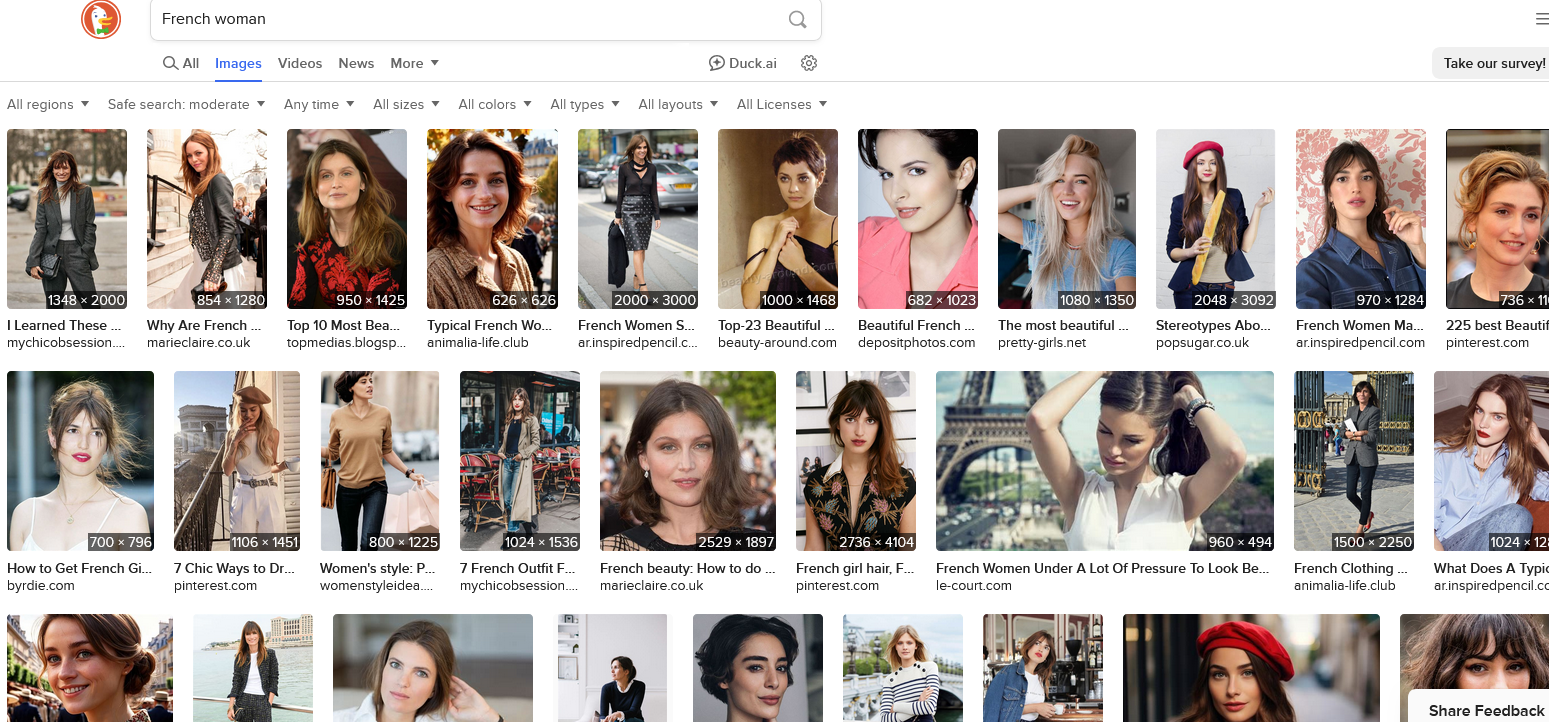Open the 'Top 10 Most Bea...' title link
1549x722 pixels.
[x=344, y=325]
